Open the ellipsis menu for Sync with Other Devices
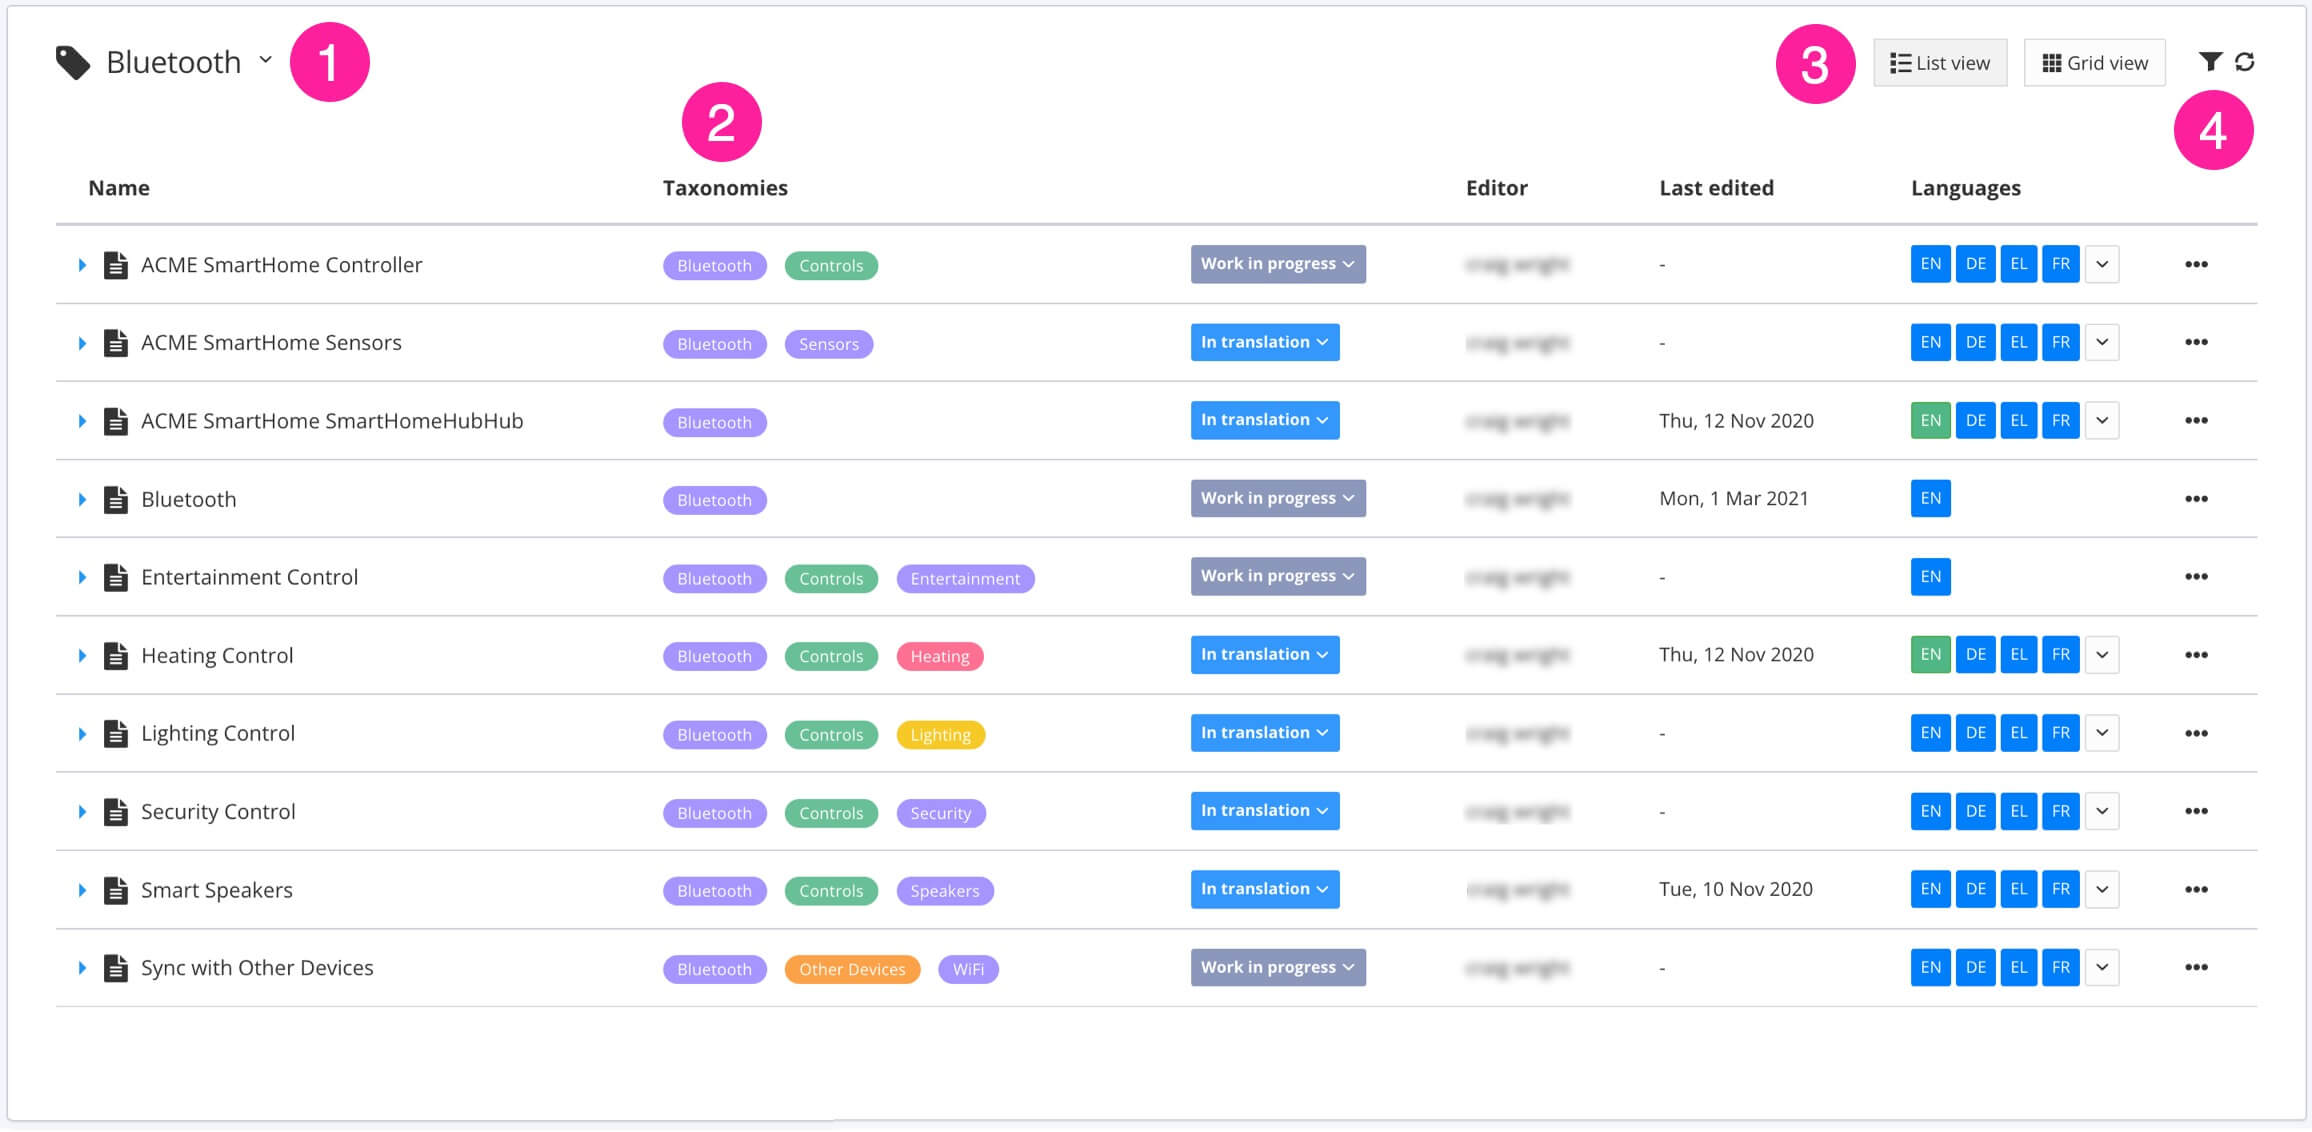2312x1132 pixels. click(2197, 967)
